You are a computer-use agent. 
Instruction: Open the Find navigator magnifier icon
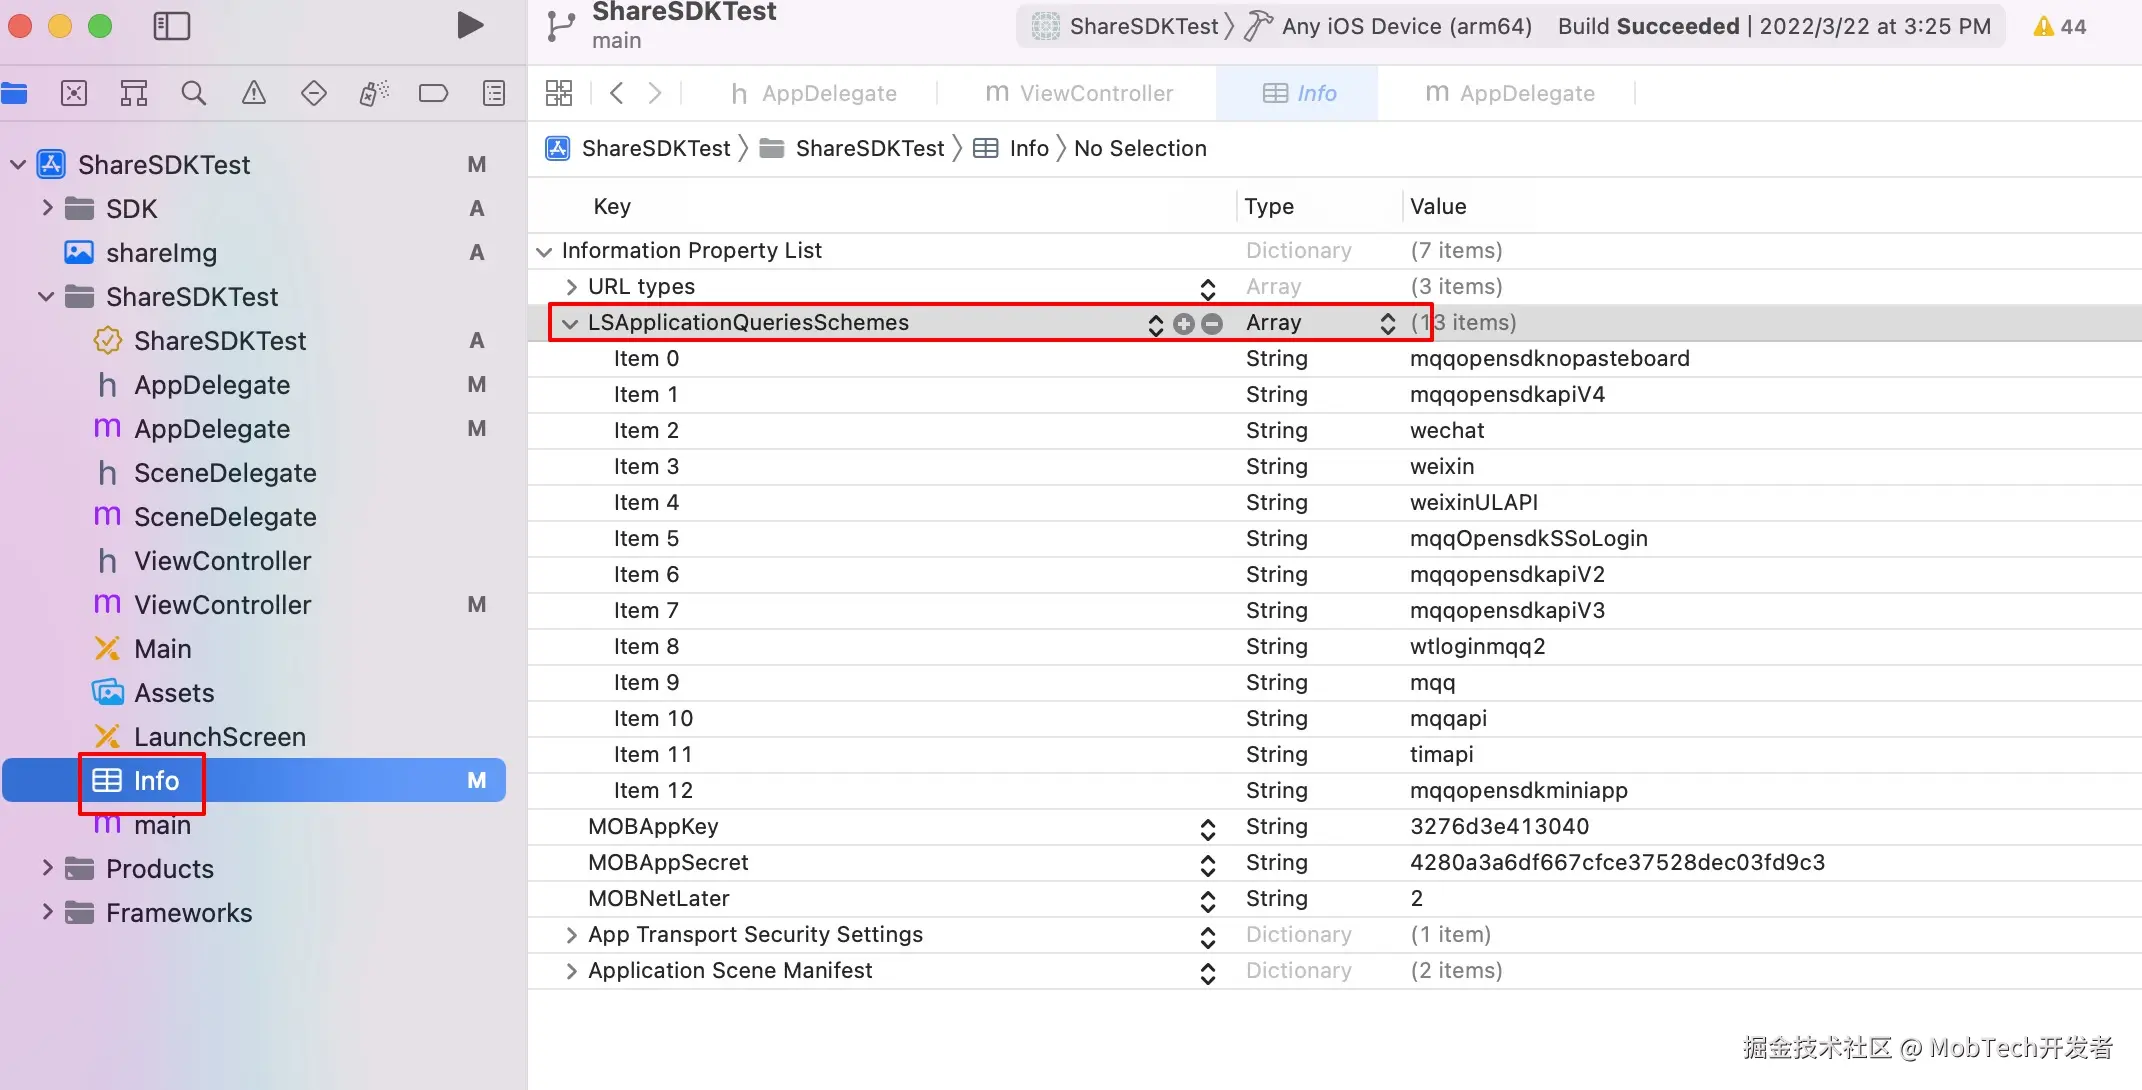tap(193, 93)
